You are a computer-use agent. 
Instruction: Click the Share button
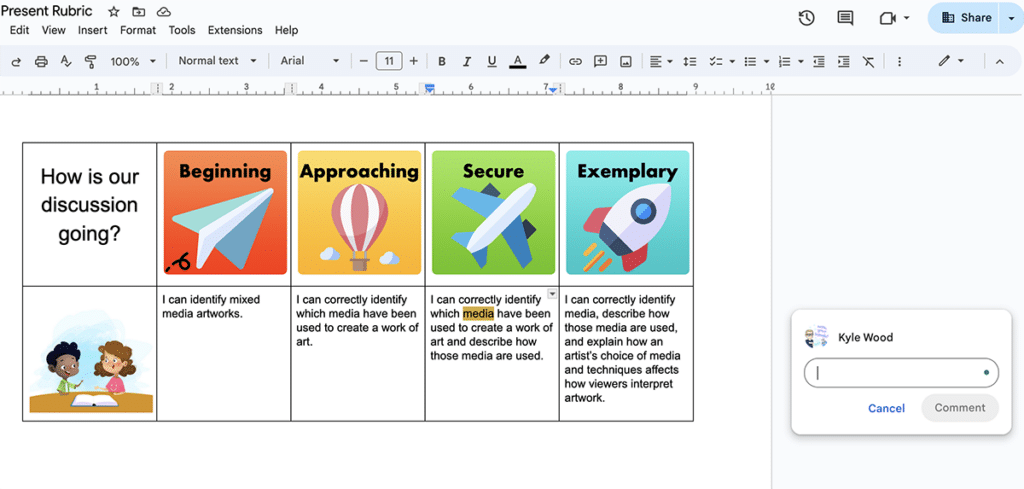[964, 18]
